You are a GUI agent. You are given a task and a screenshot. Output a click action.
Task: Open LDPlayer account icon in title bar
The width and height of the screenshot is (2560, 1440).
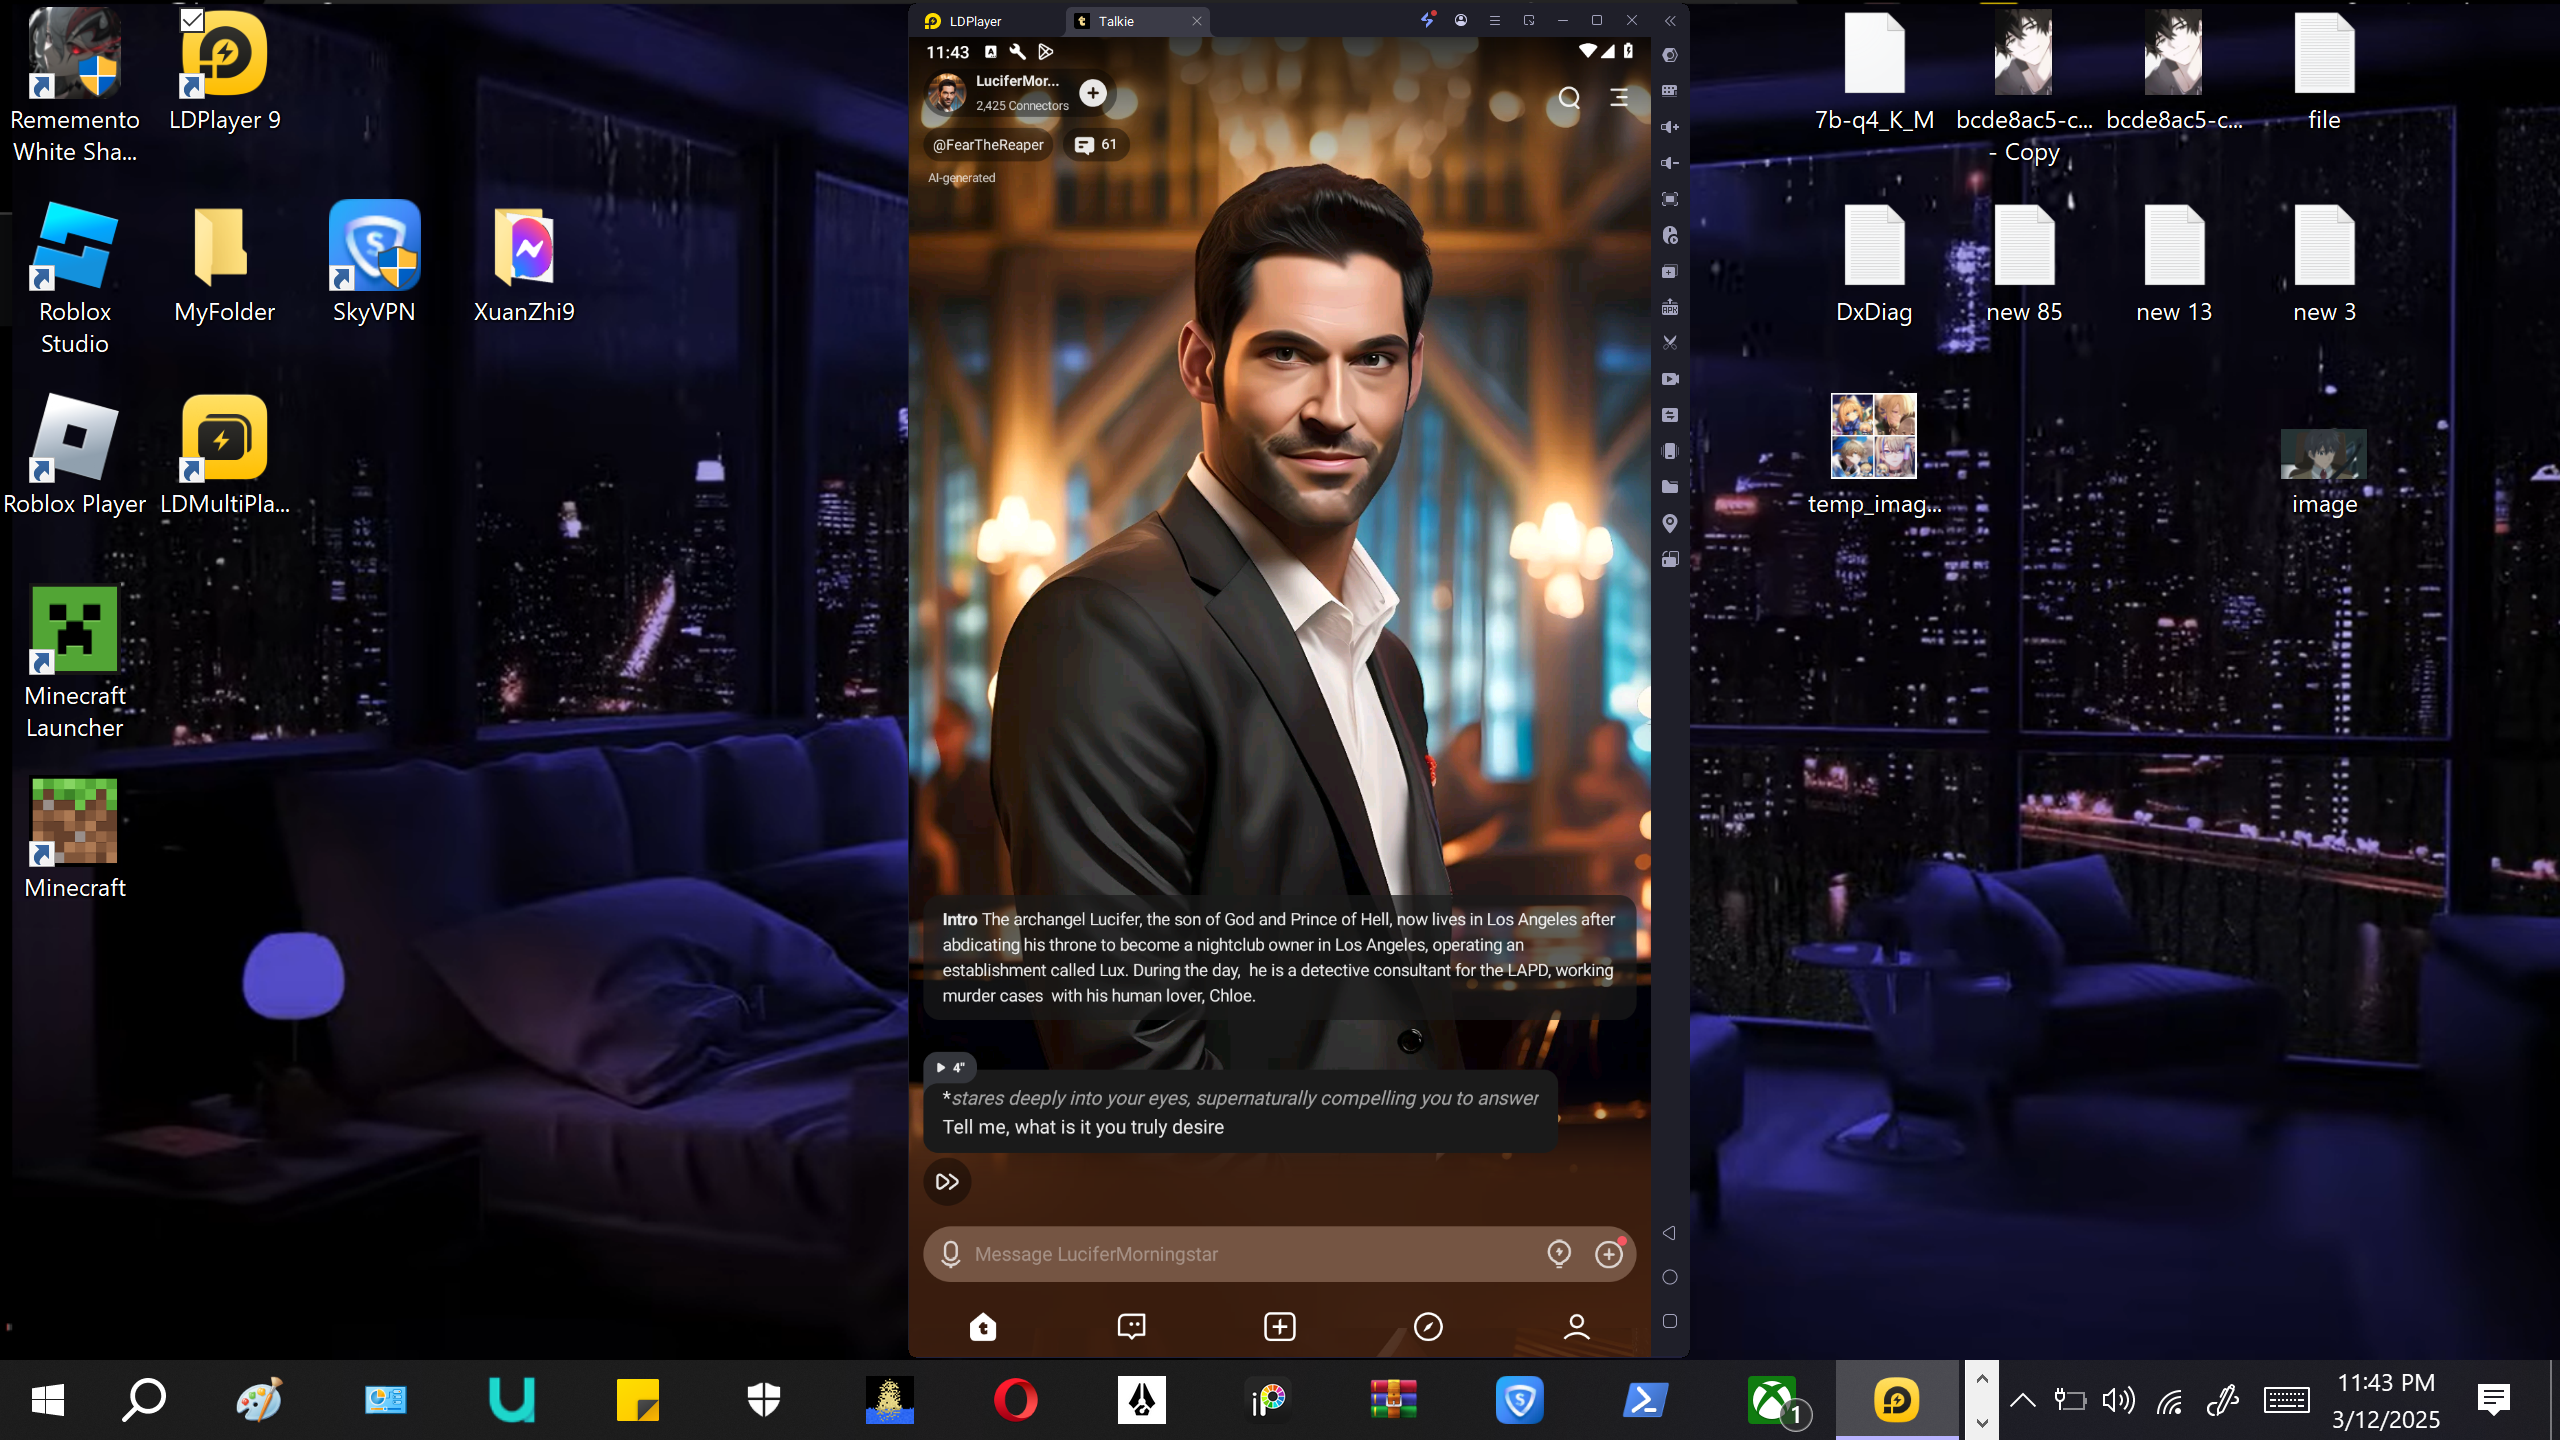[1461, 20]
